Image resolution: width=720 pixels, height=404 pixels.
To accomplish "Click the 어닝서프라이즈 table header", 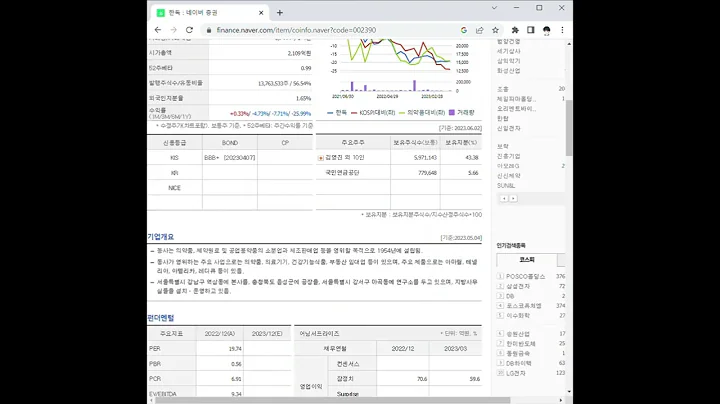I will [320, 334].
